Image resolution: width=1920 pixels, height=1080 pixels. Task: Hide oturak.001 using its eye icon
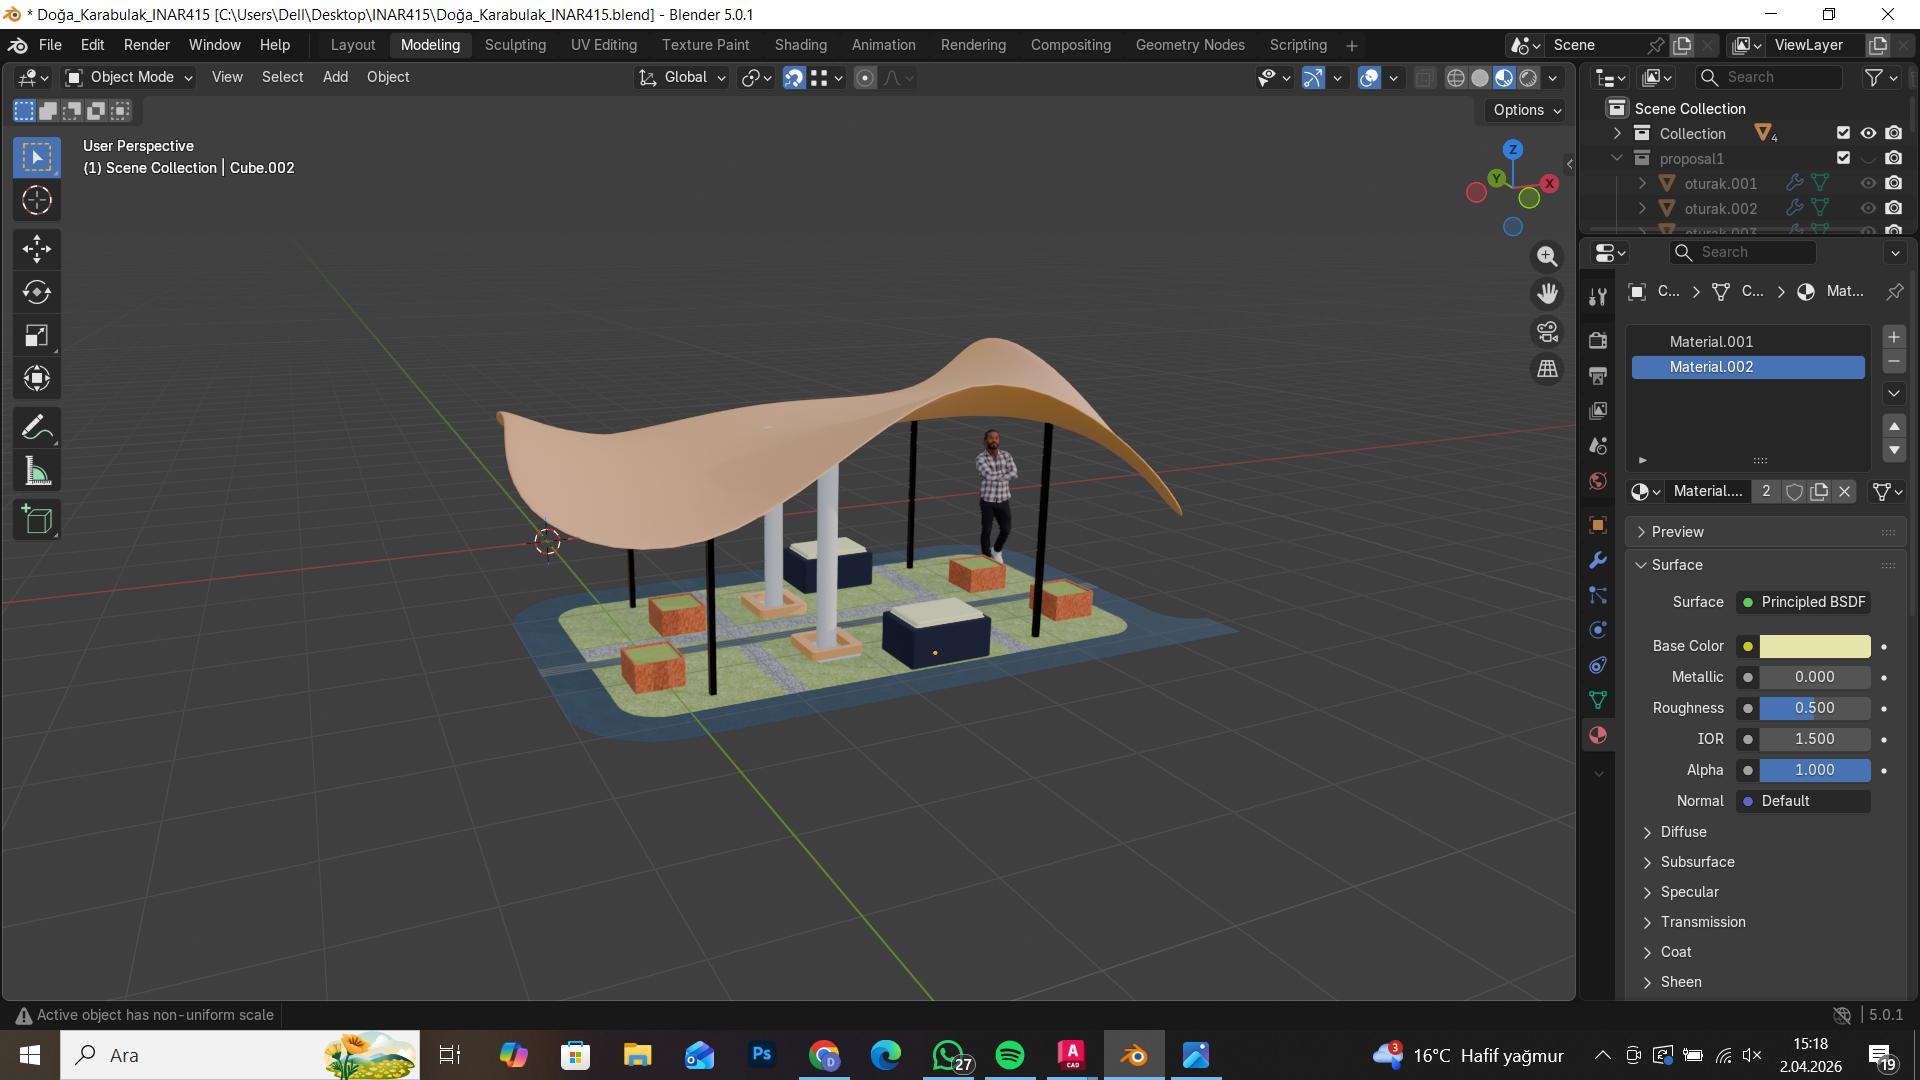click(x=1867, y=183)
